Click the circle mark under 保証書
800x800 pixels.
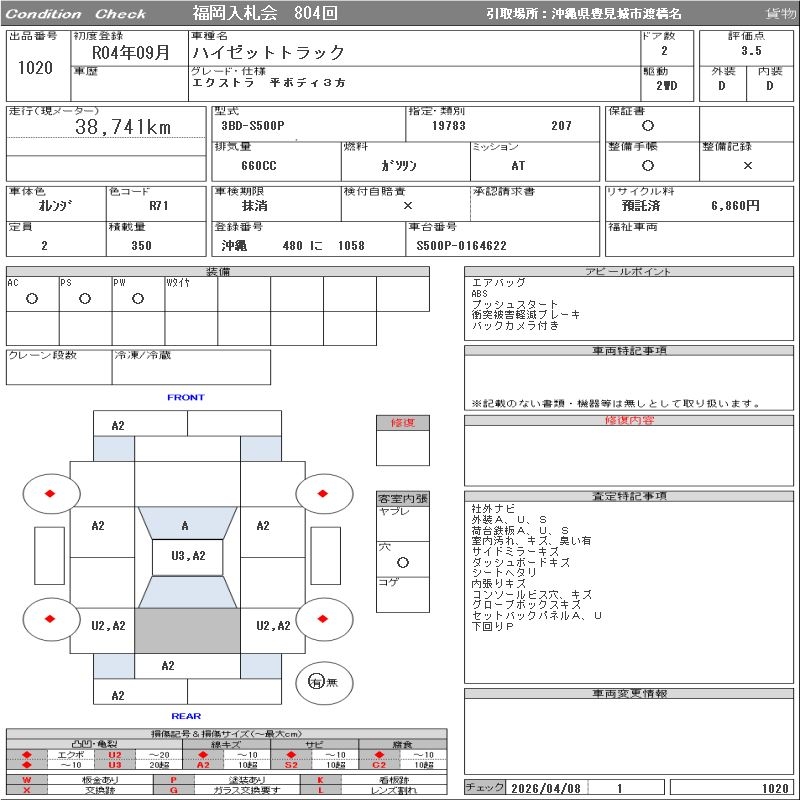tap(648, 126)
